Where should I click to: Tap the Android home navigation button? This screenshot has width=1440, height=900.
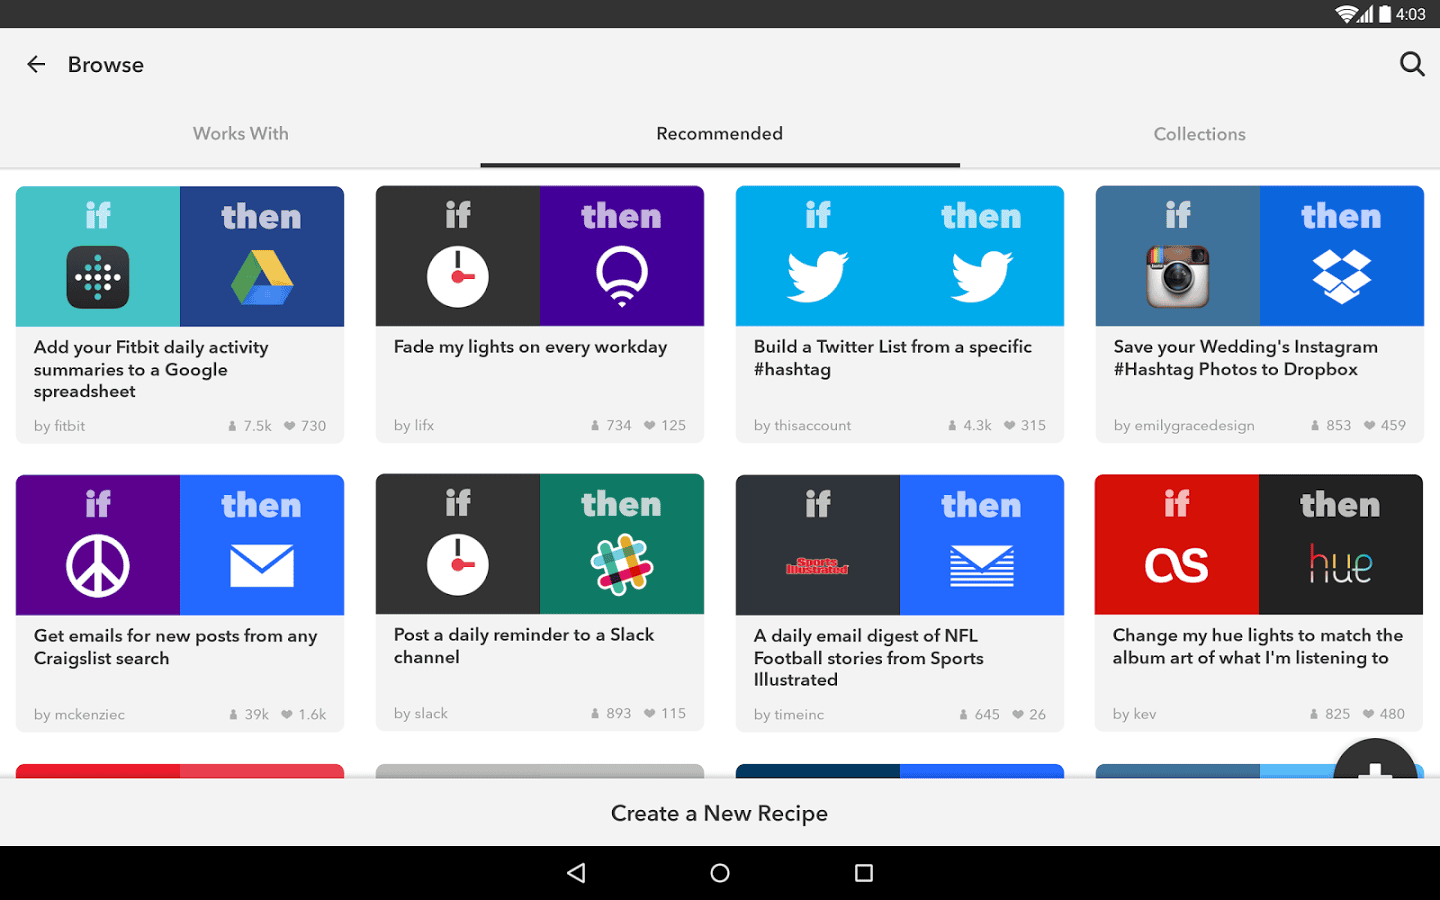(720, 873)
